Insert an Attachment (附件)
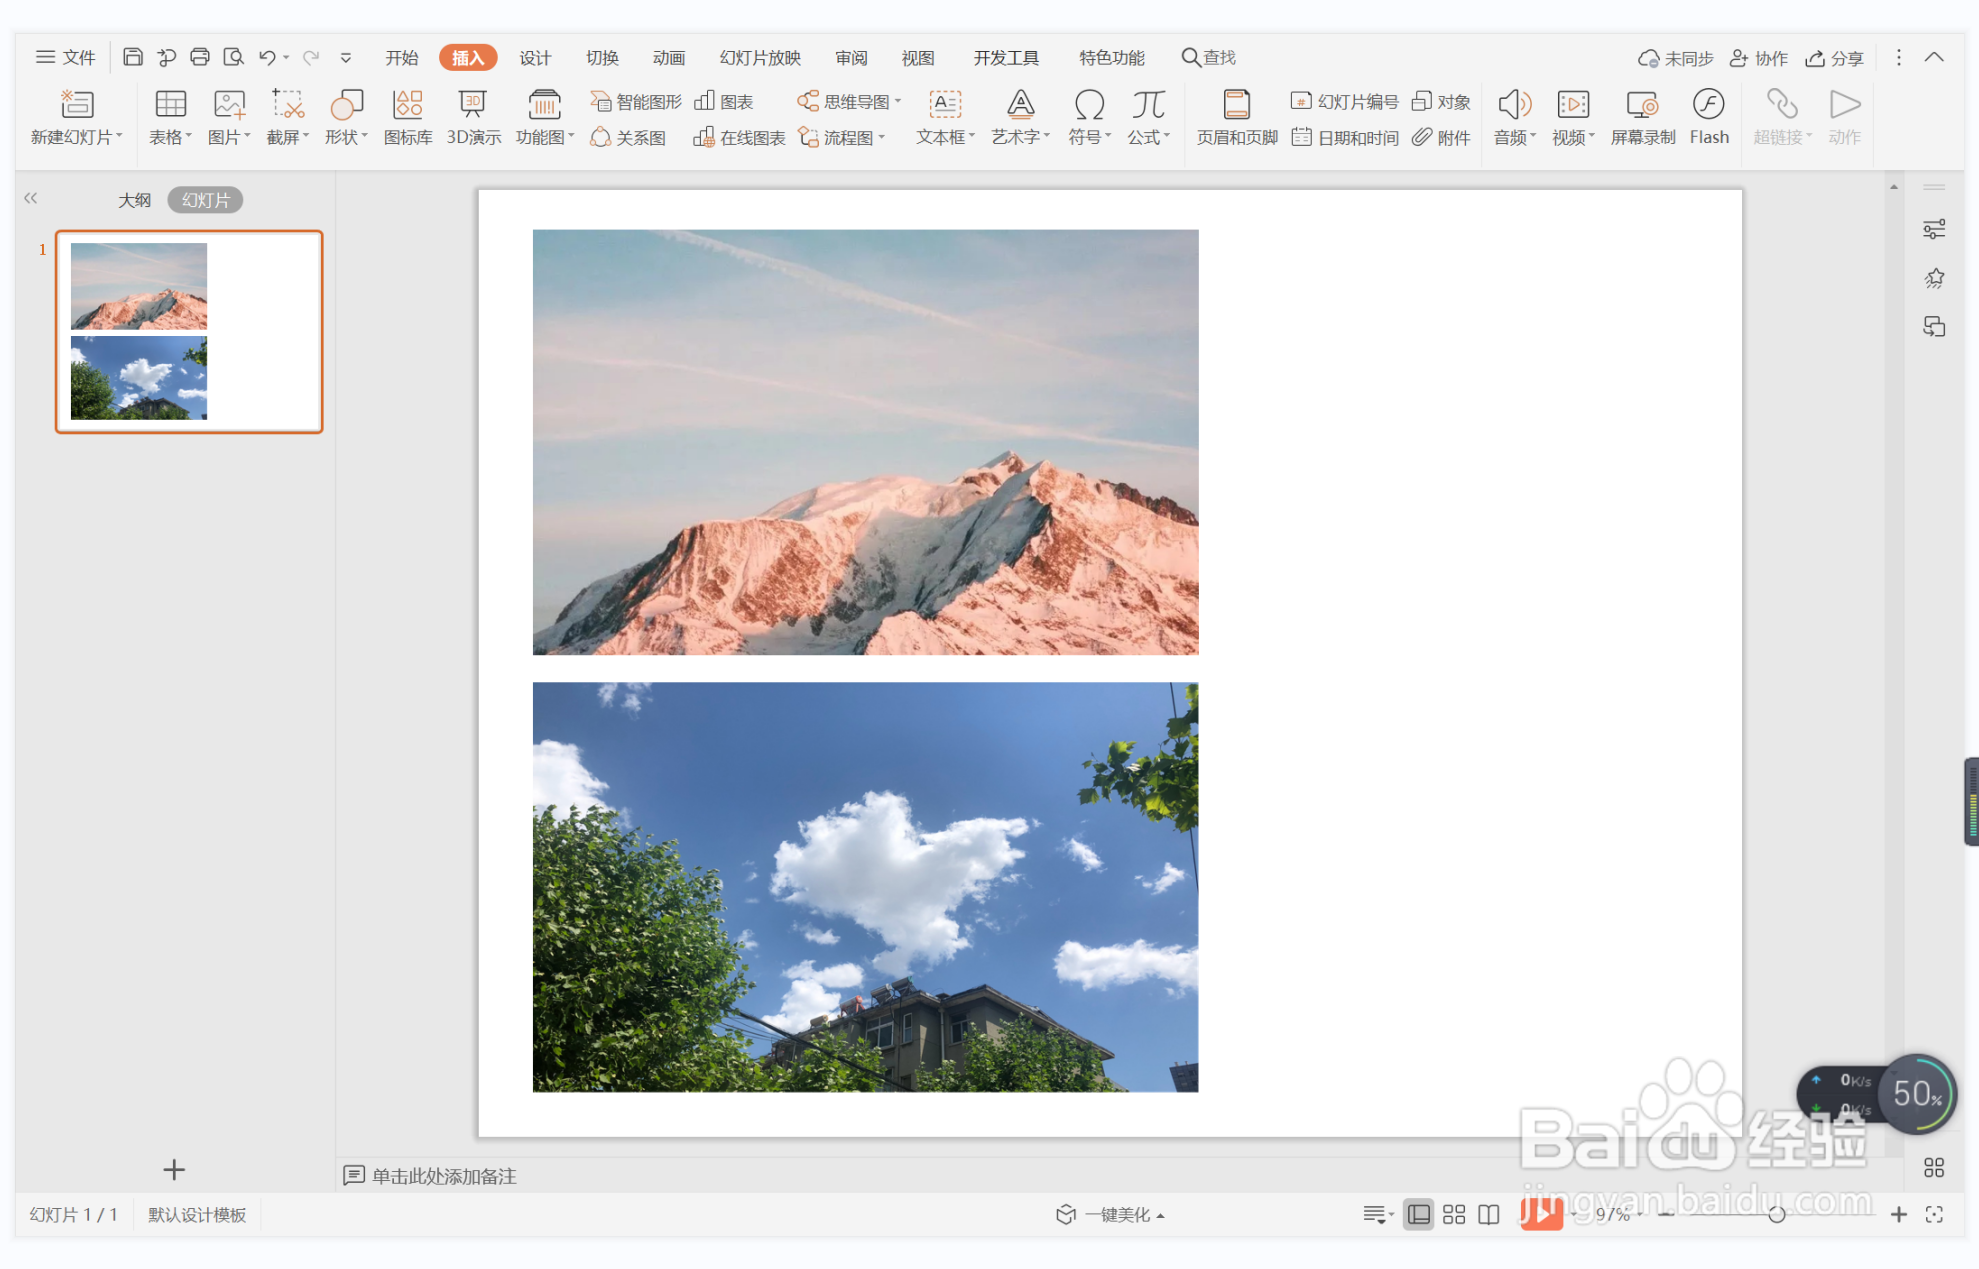Image resolution: width=1979 pixels, height=1269 pixels. click(x=1441, y=138)
